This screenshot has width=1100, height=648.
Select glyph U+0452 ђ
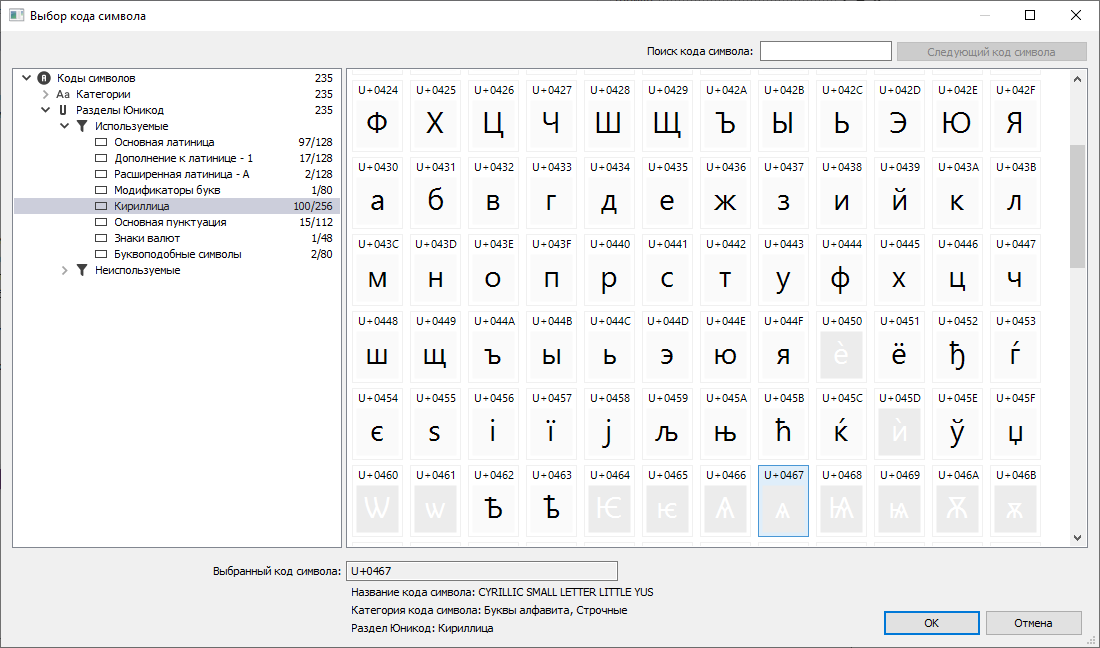point(957,347)
